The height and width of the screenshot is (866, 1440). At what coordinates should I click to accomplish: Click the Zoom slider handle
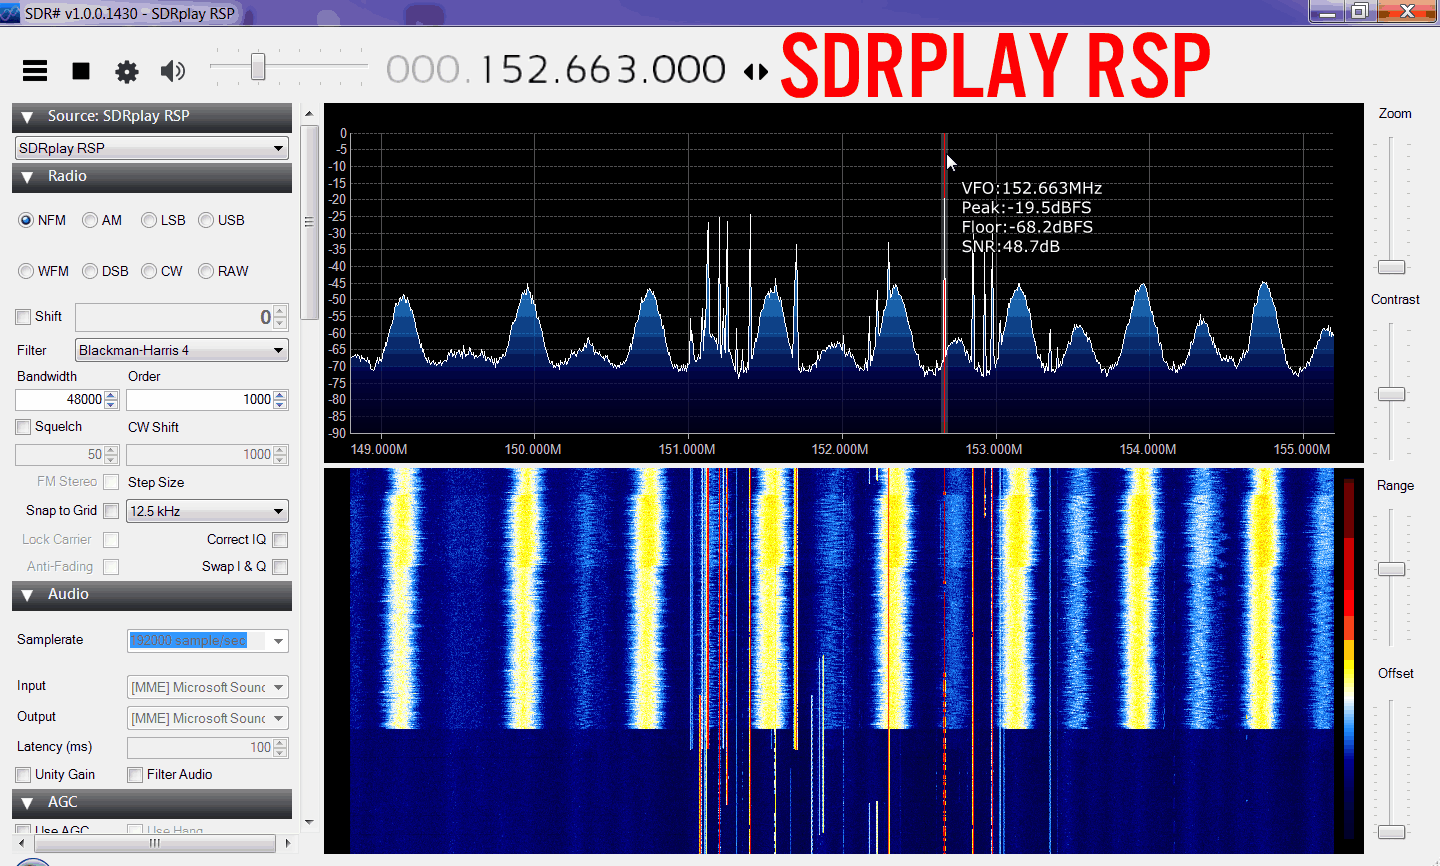point(1392,267)
